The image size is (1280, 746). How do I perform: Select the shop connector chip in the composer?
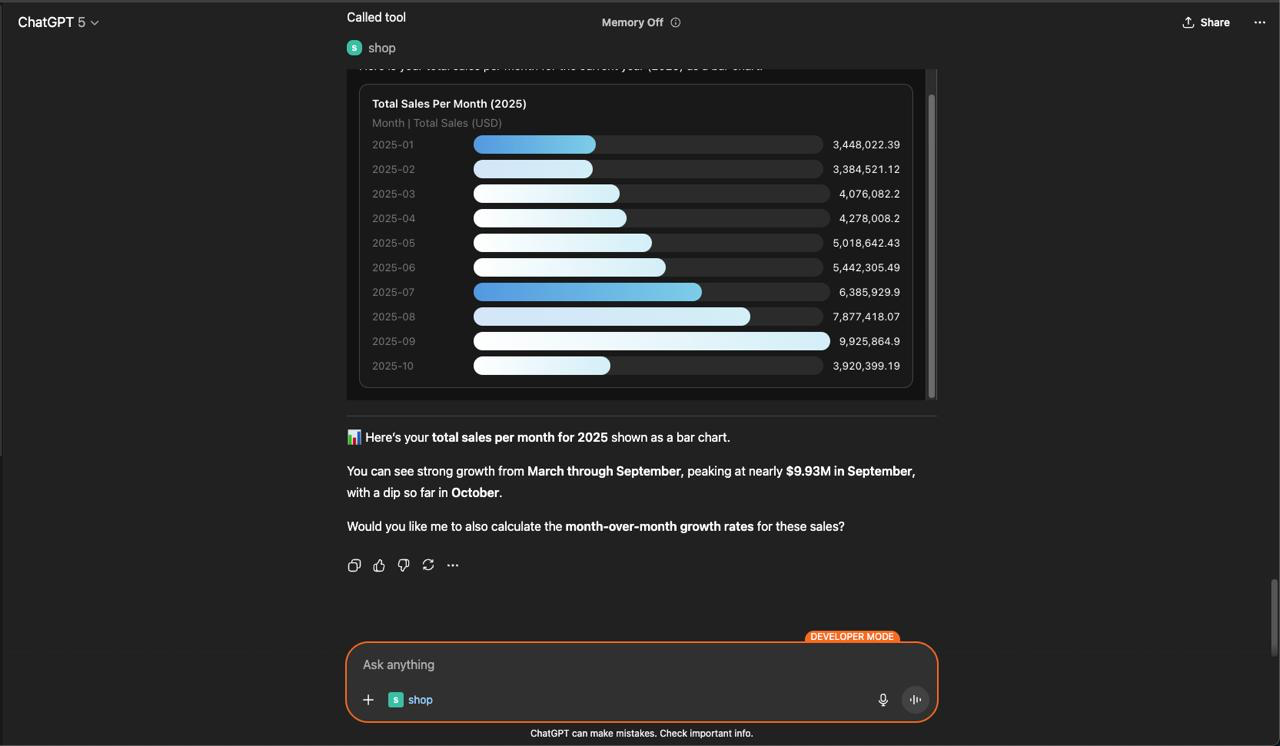(411, 700)
